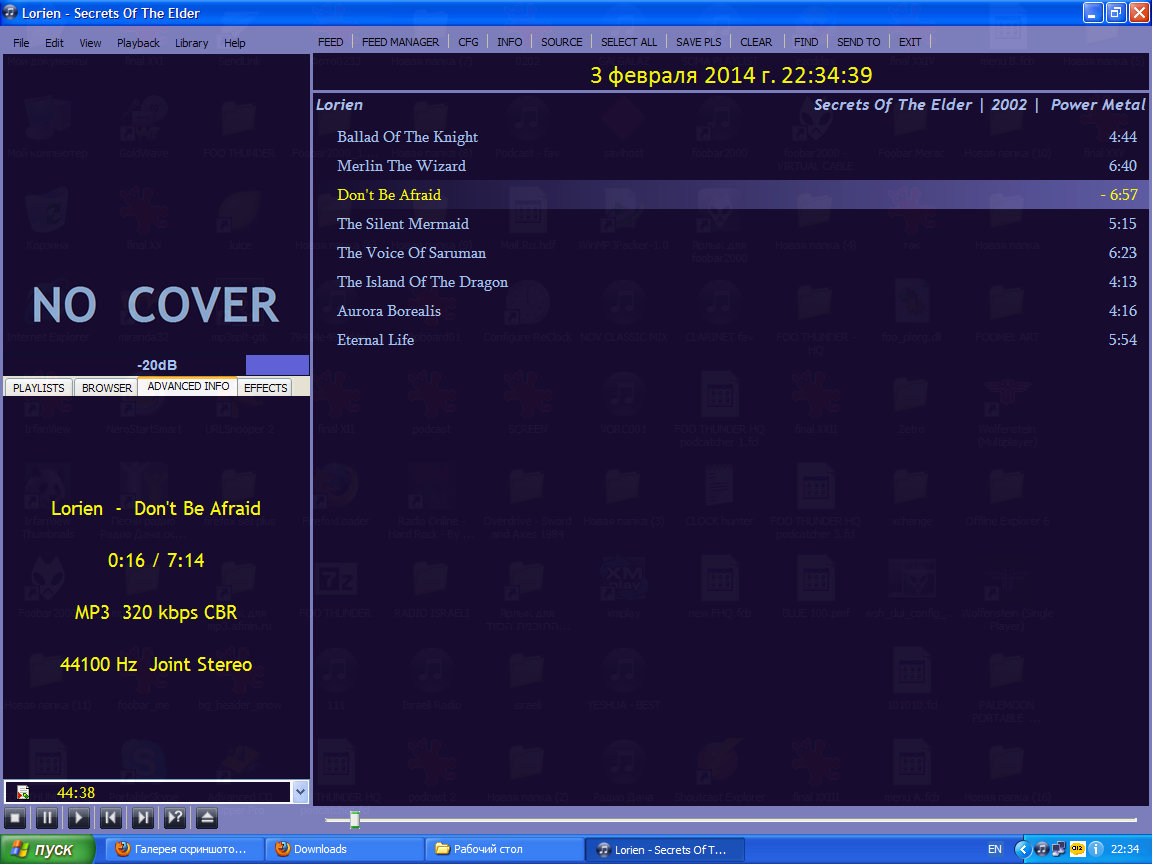Open the playlist dropdown showing 44:38

(300, 792)
